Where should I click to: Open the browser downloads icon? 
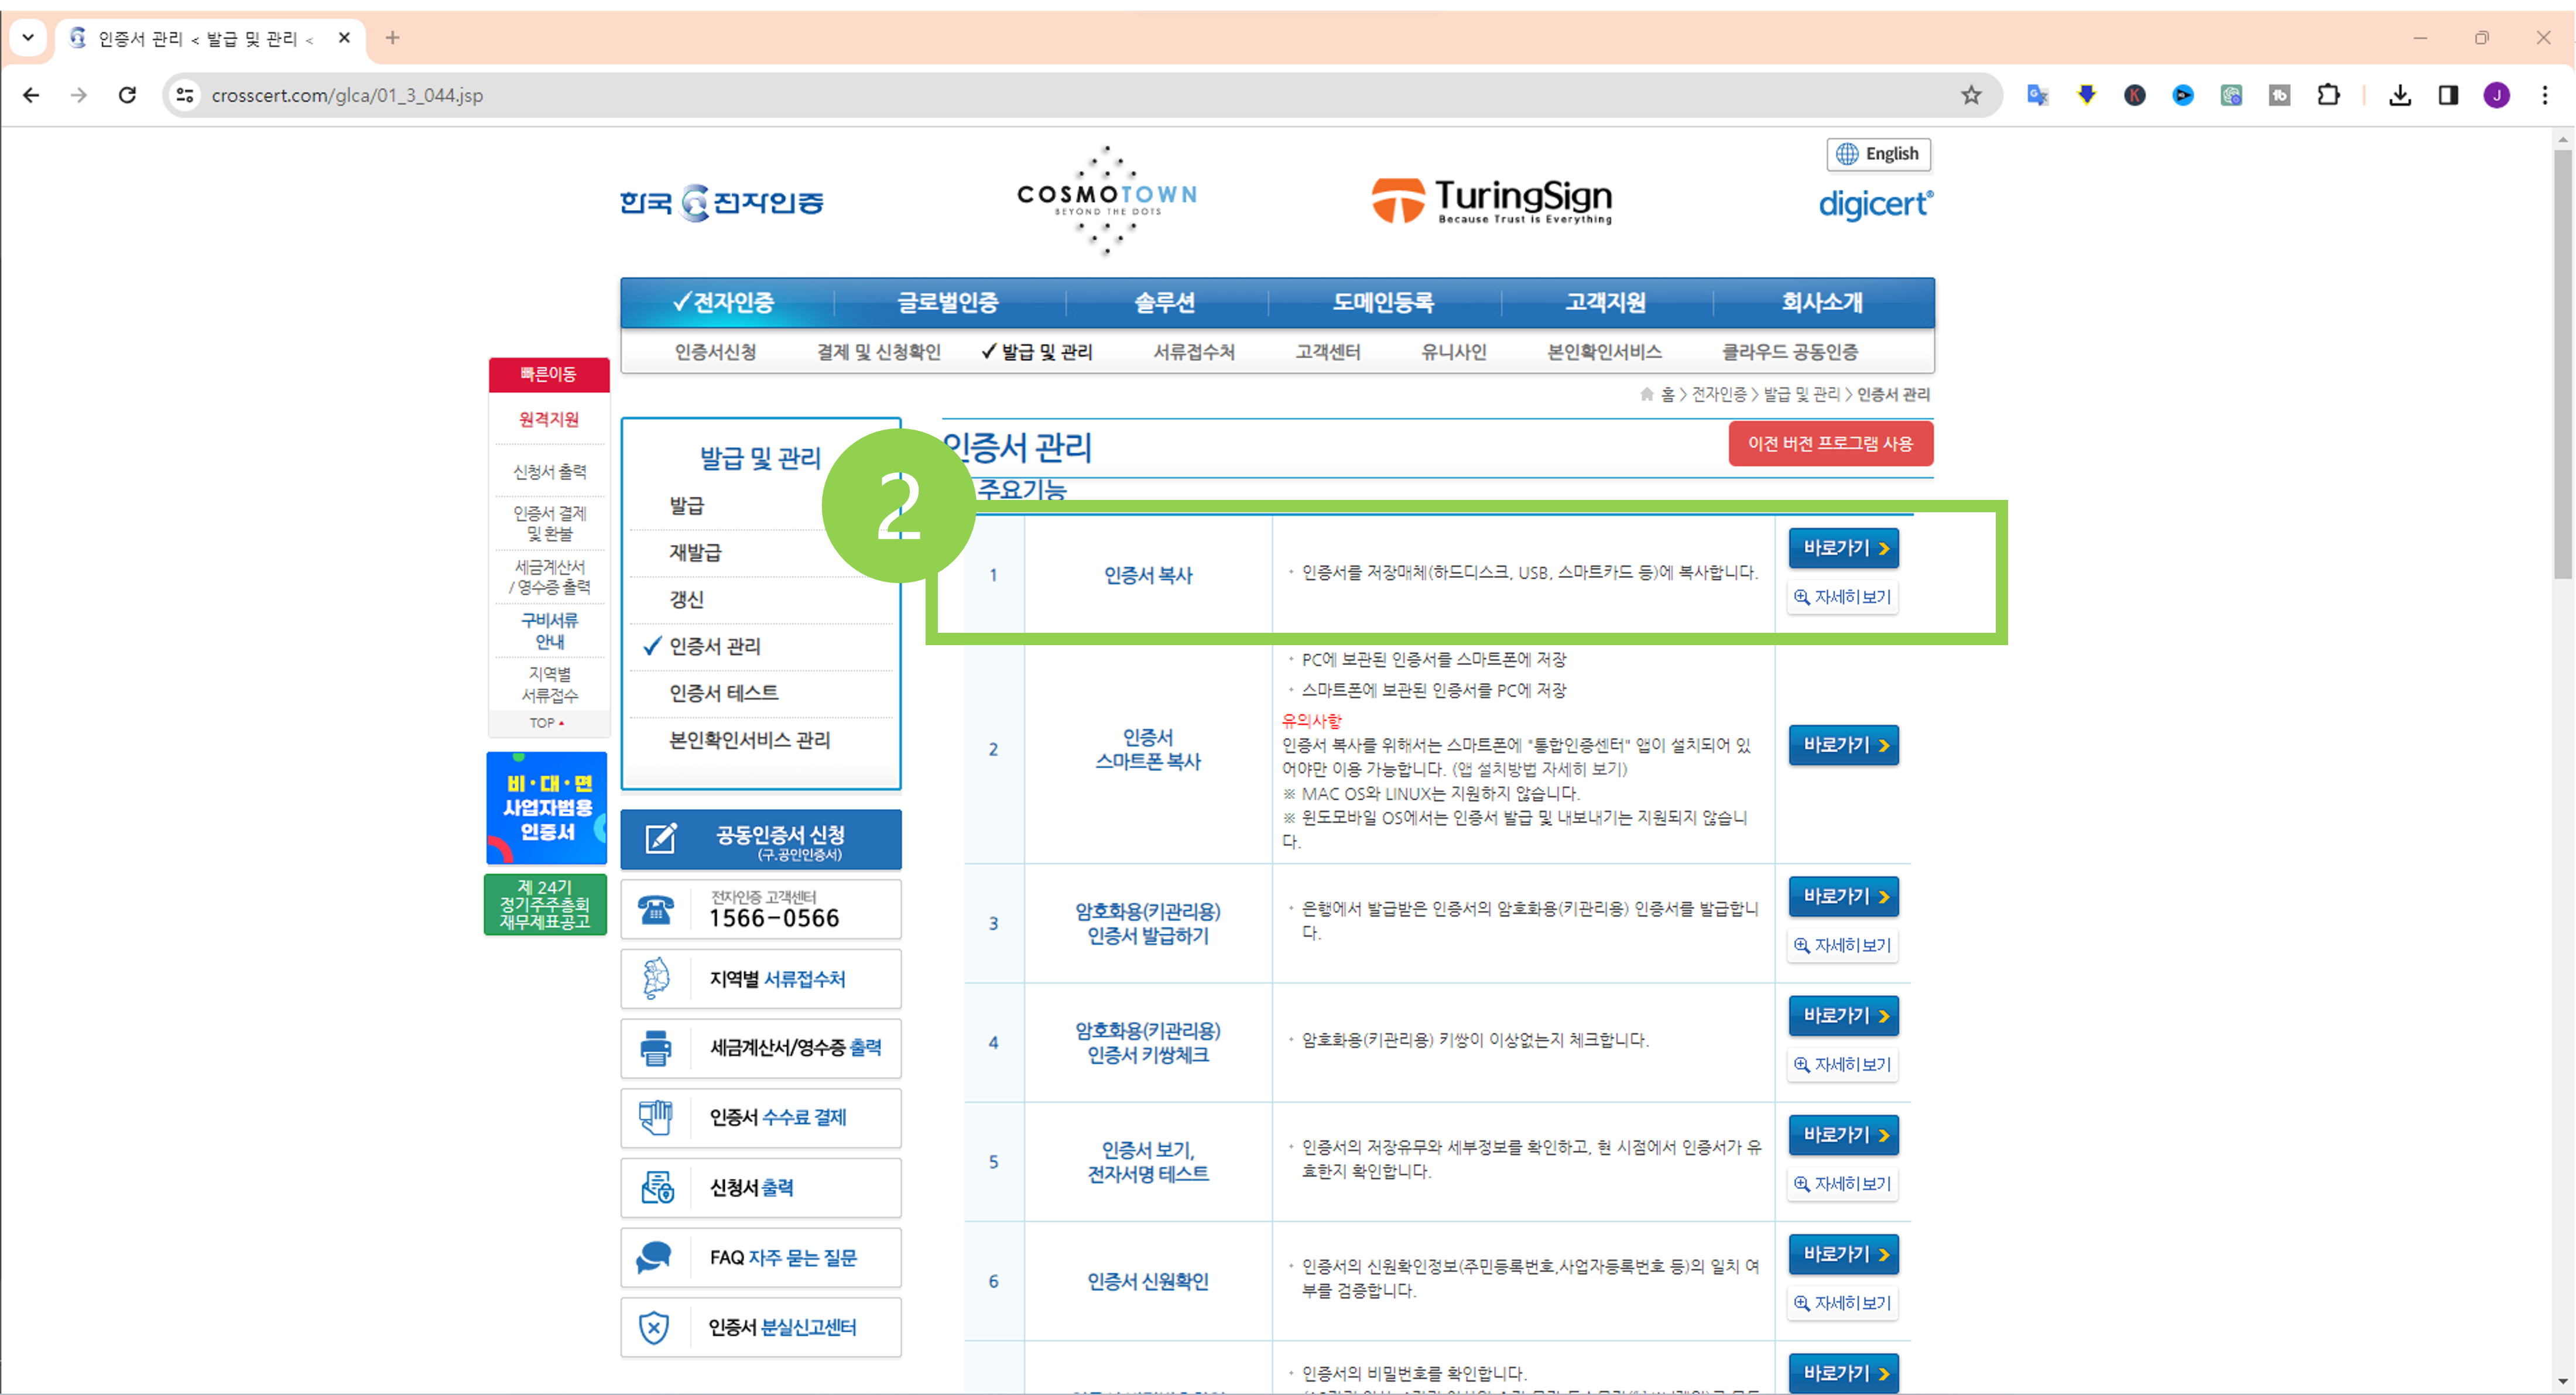pos(2399,95)
